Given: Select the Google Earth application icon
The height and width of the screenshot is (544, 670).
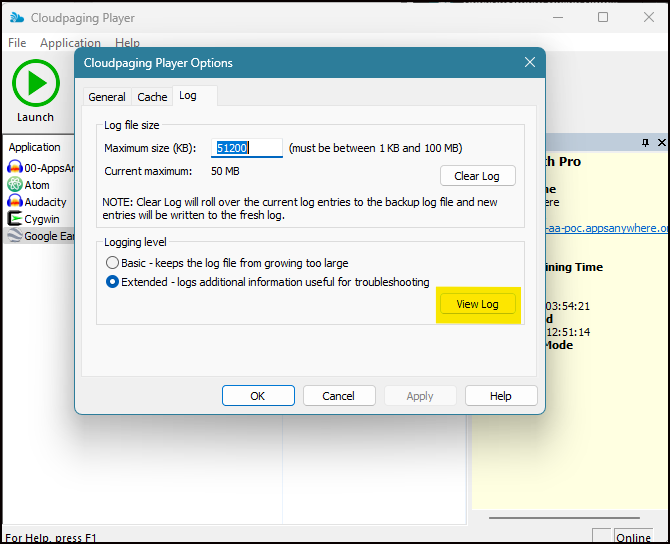Looking at the screenshot, I should pos(15,236).
